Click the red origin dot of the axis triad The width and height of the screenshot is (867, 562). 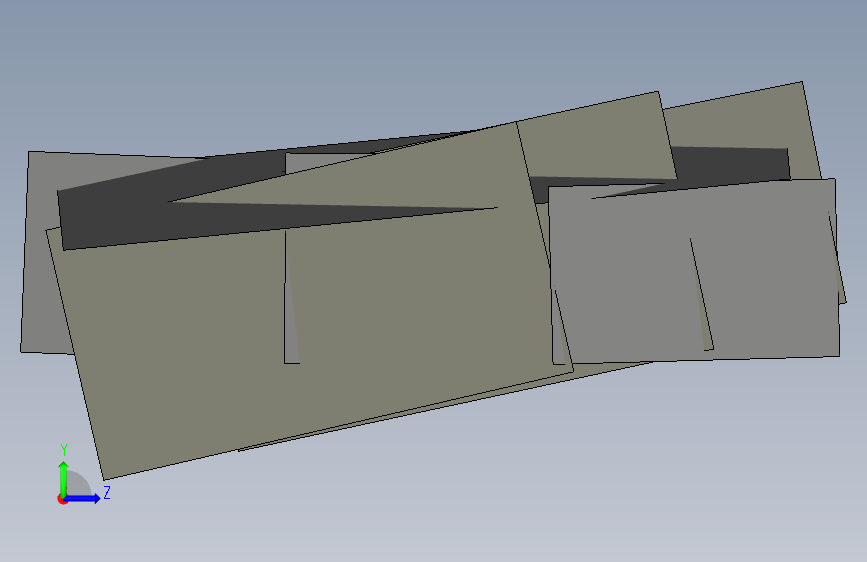(x=62, y=499)
